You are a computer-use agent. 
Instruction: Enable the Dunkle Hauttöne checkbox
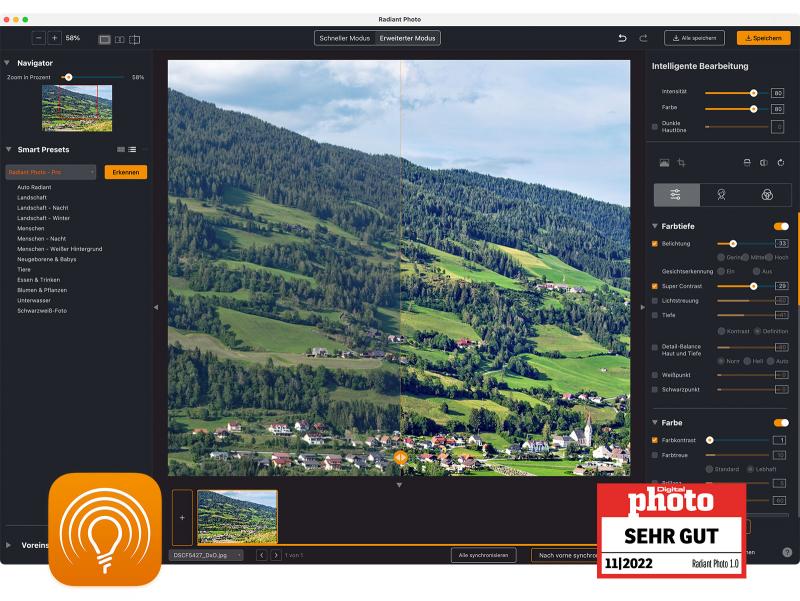pyautogui.click(x=655, y=127)
